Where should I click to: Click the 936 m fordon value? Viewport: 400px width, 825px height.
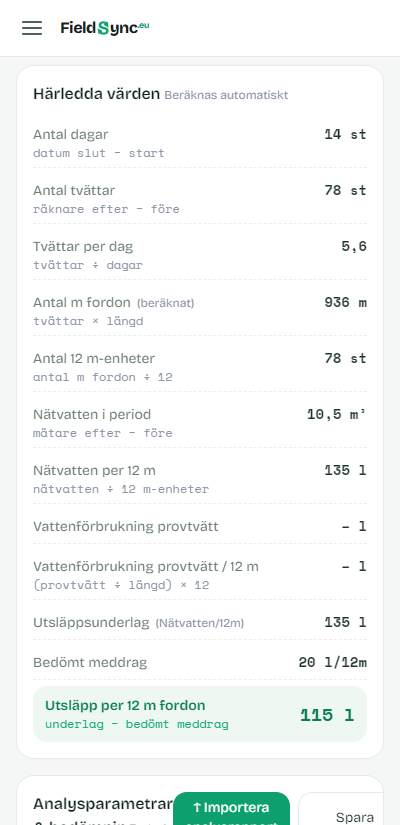pyautogui.click(x=345, y=302)
